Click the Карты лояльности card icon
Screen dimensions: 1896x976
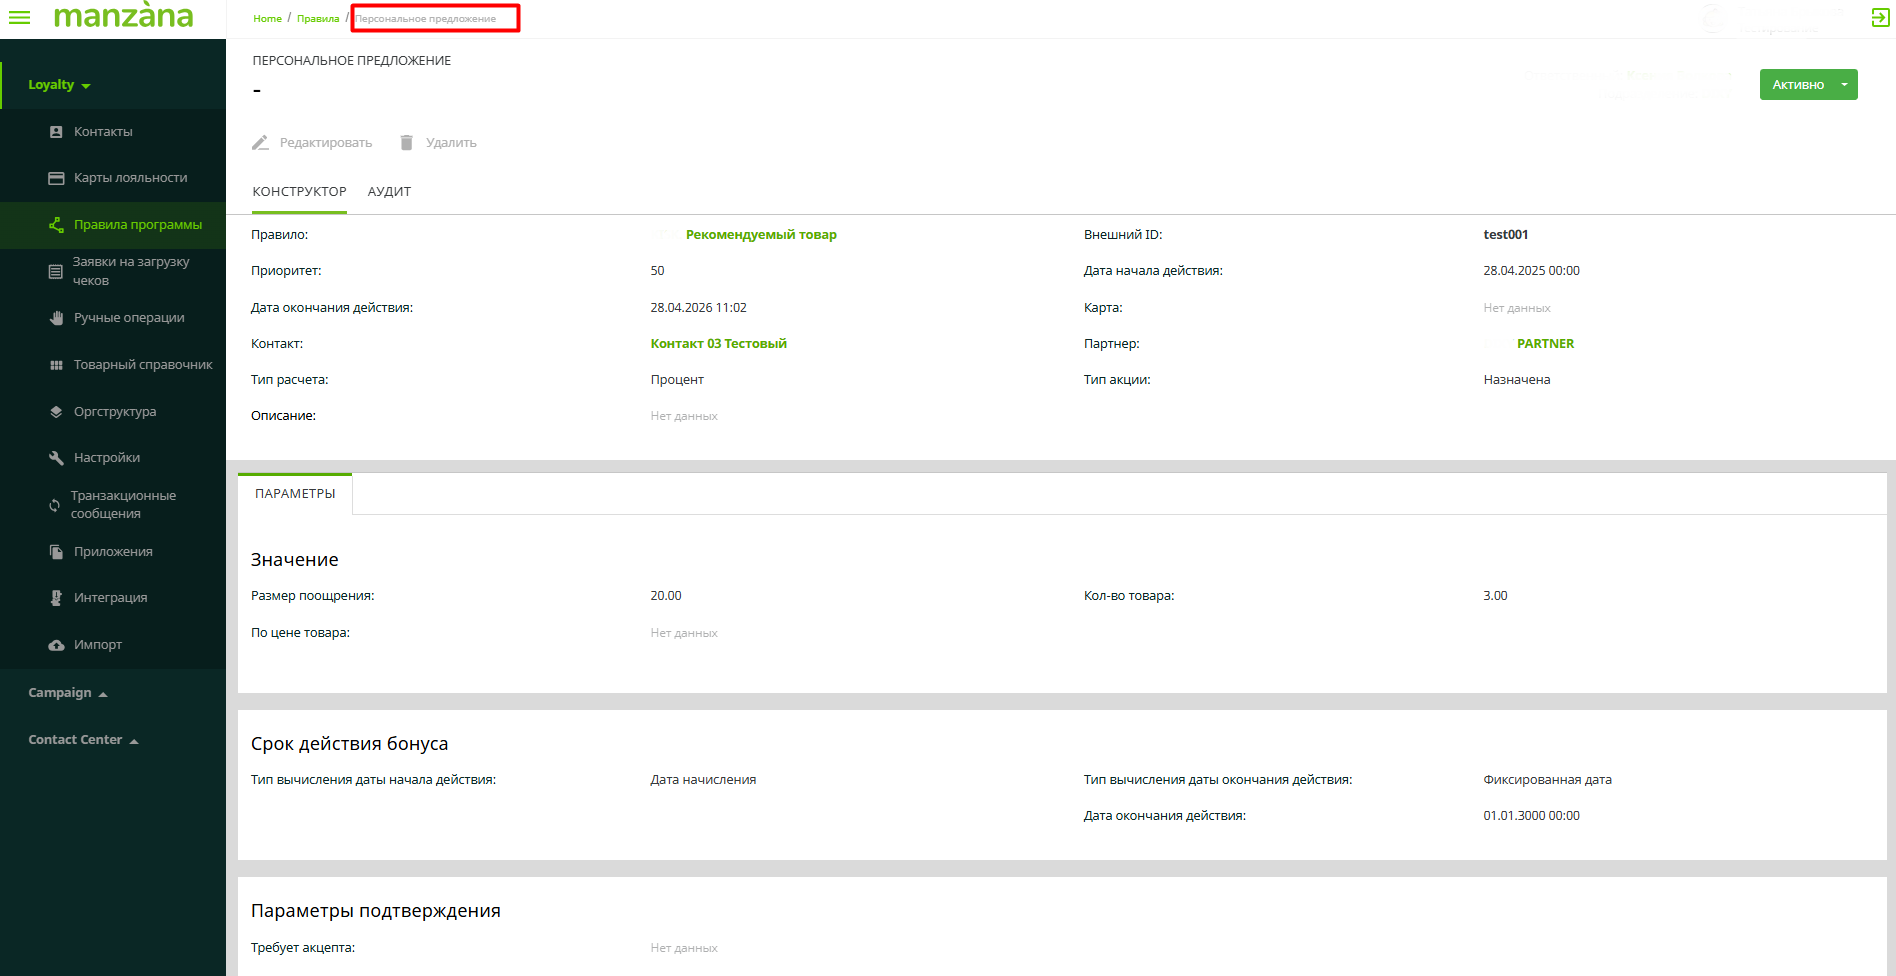coord(56,178)
